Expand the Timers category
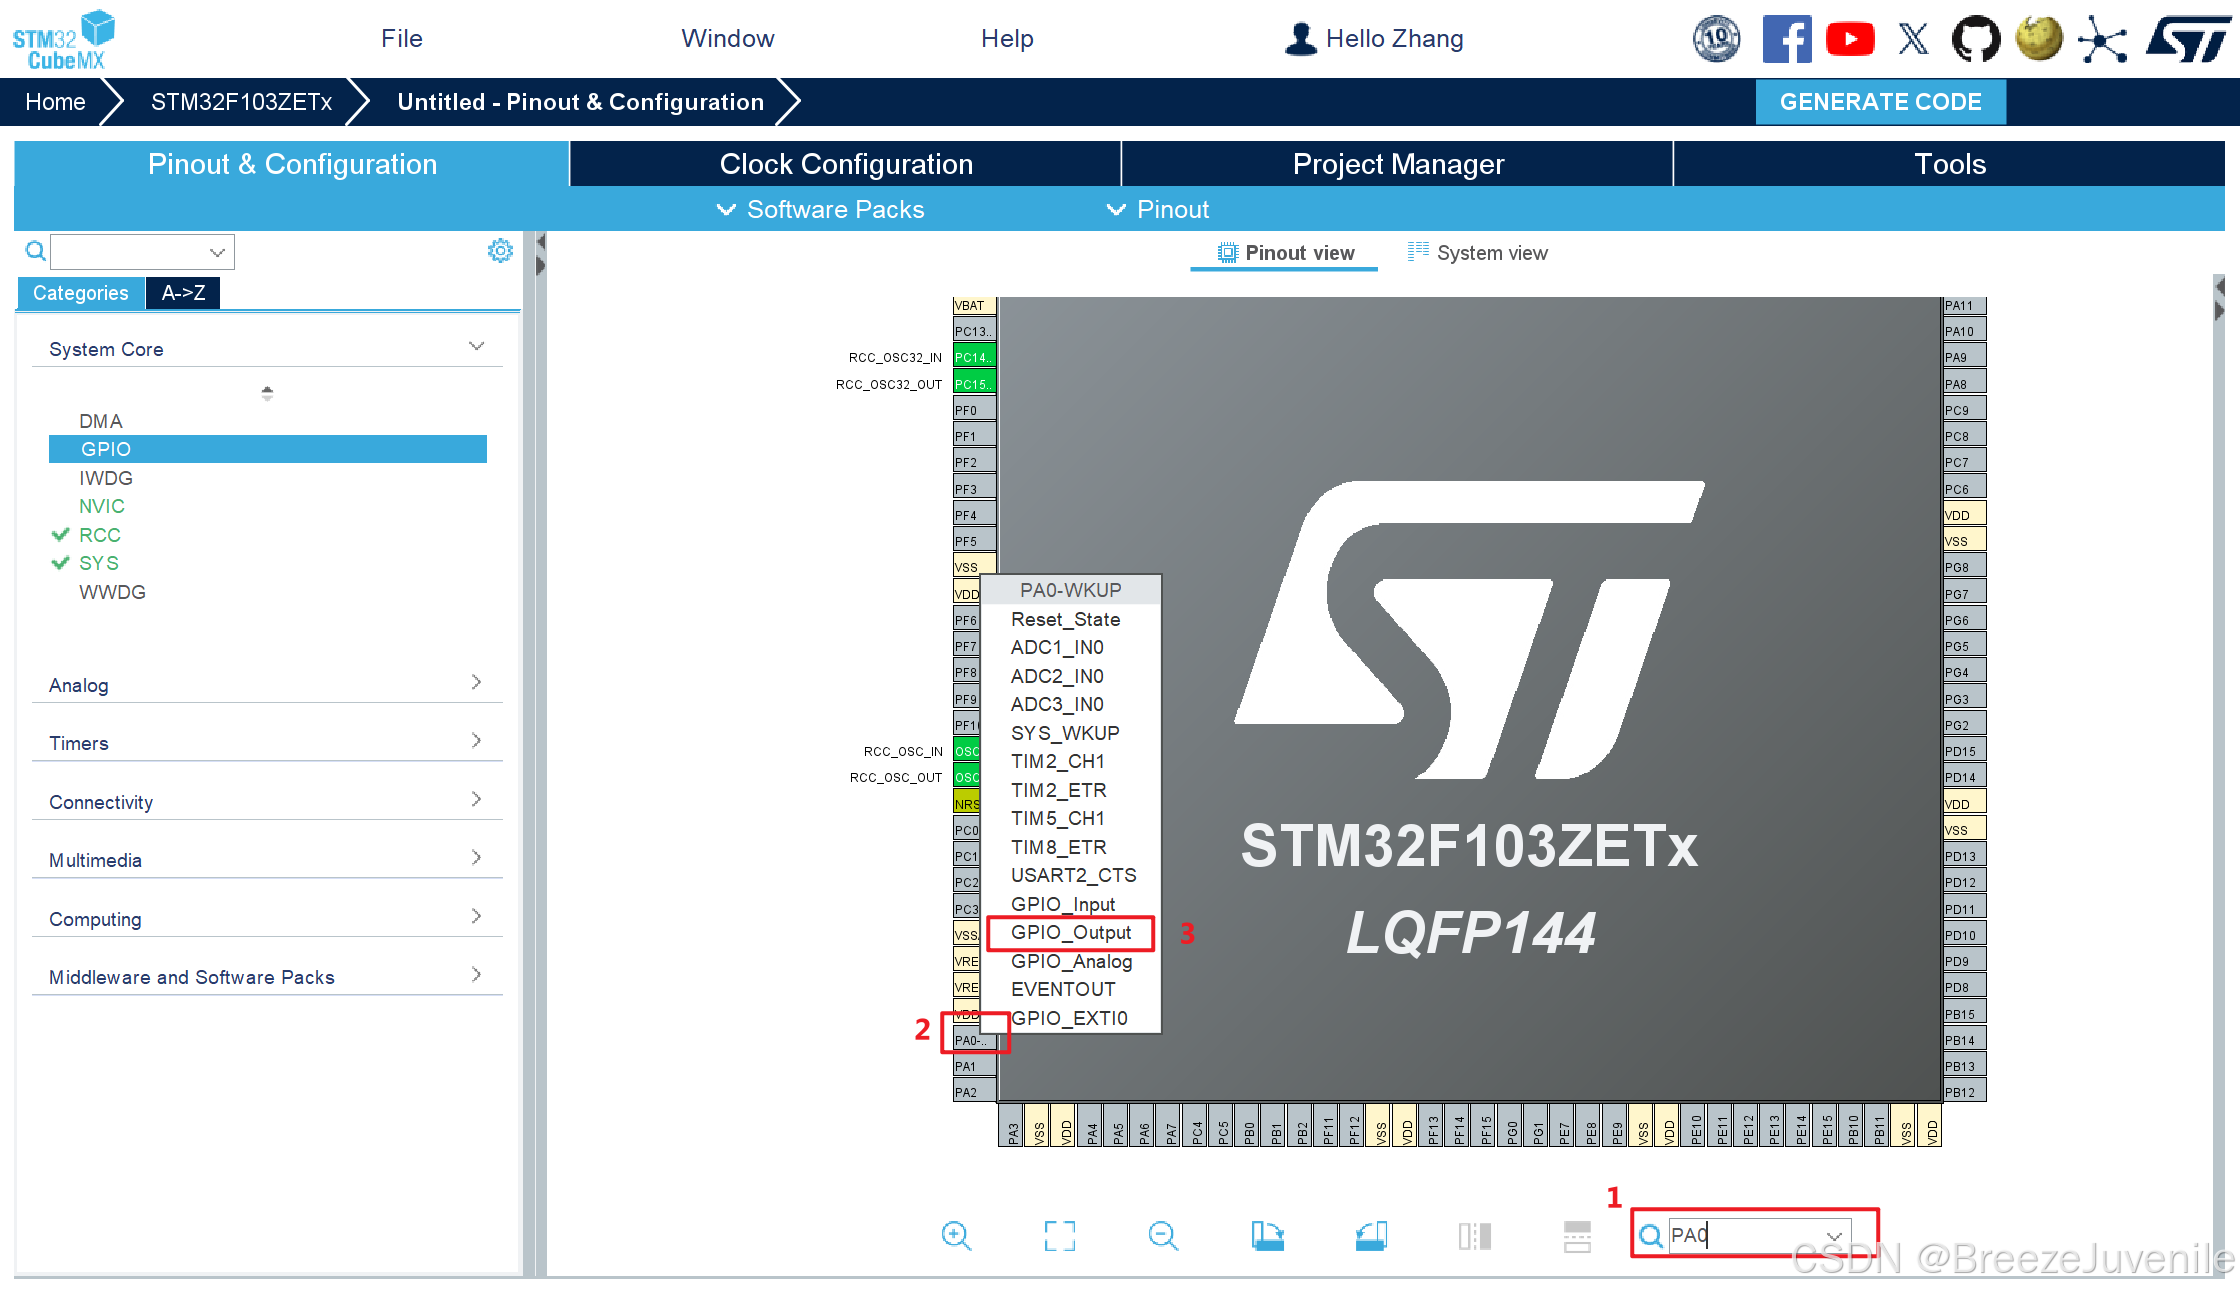 point(266,743)
